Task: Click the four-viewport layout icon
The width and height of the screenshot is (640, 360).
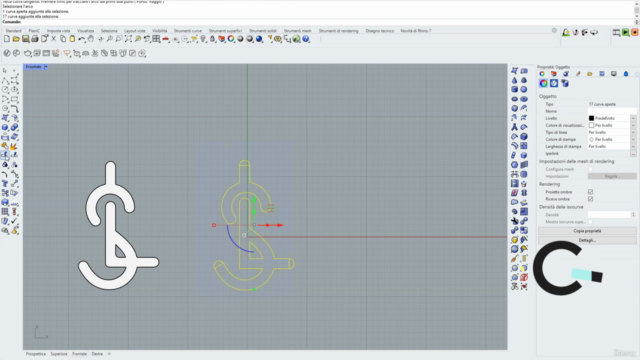Action: pyautogui.click(x=156, y=39)
